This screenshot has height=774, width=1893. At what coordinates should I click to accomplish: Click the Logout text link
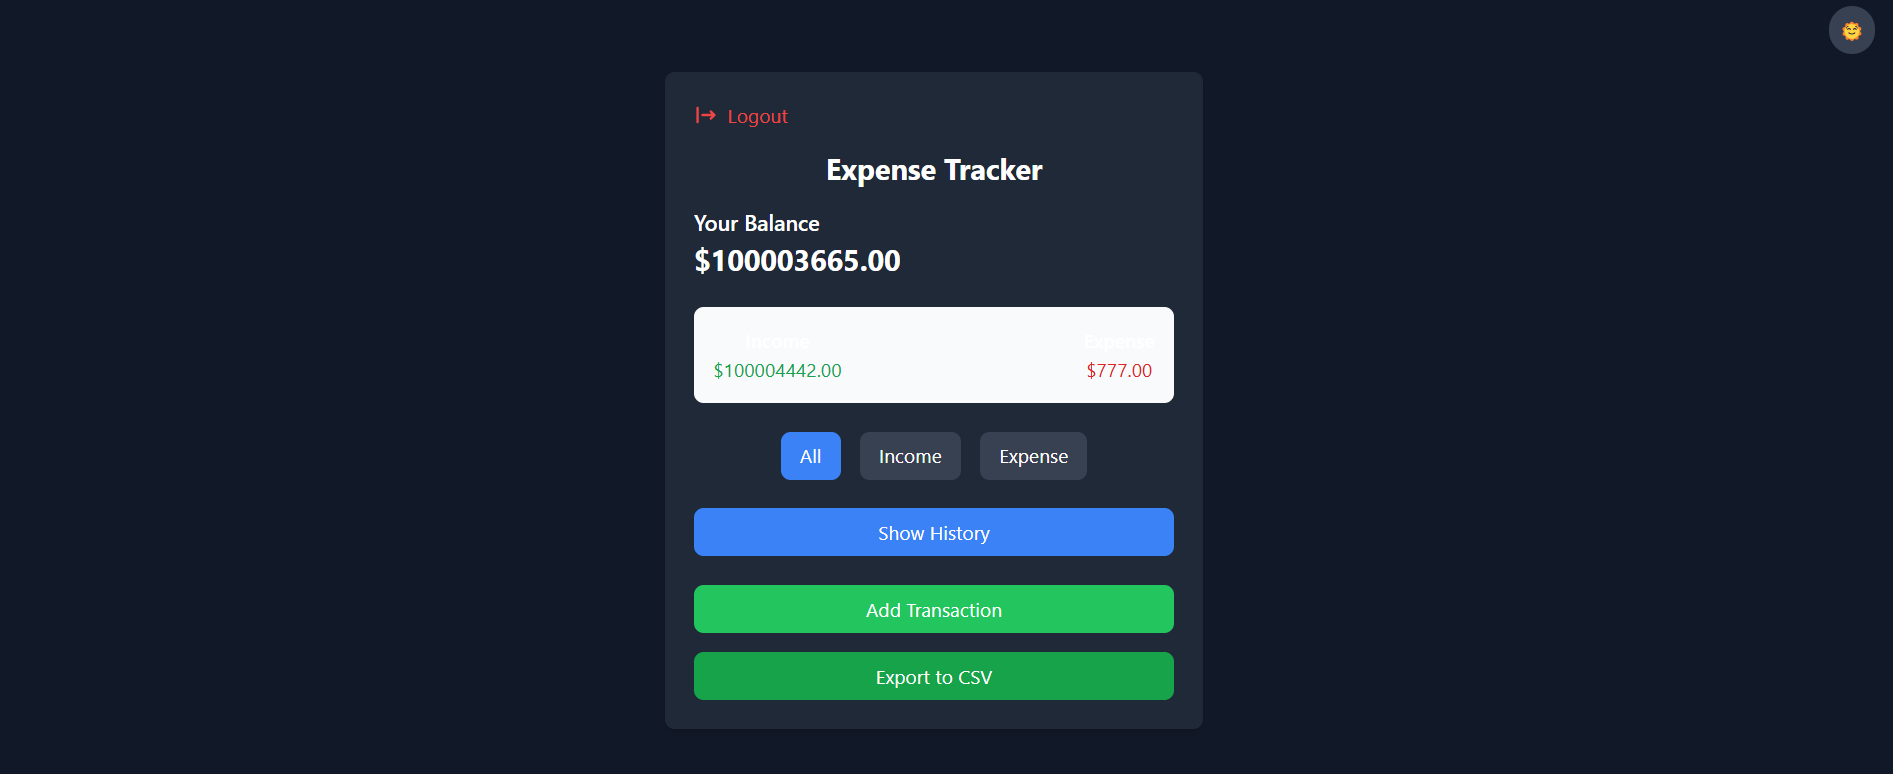point(757,116)
